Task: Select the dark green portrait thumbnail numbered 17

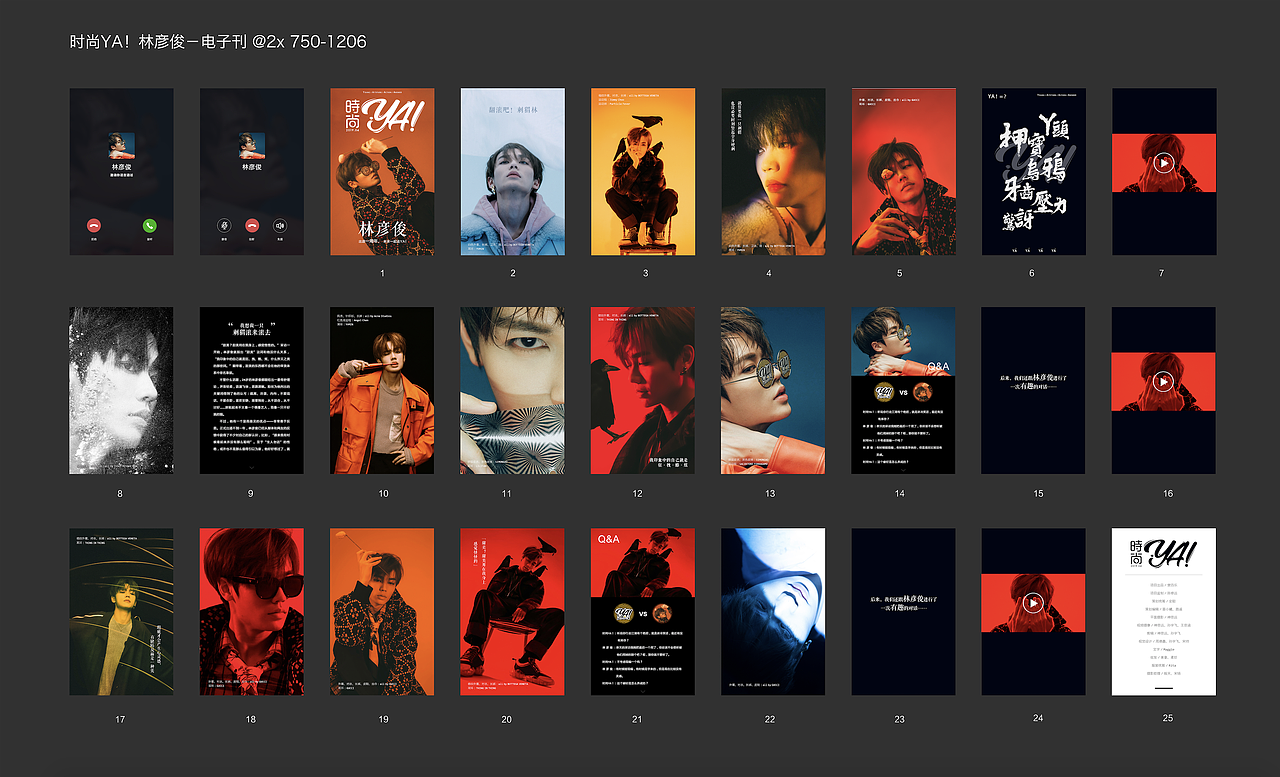Action: [121, 611]
